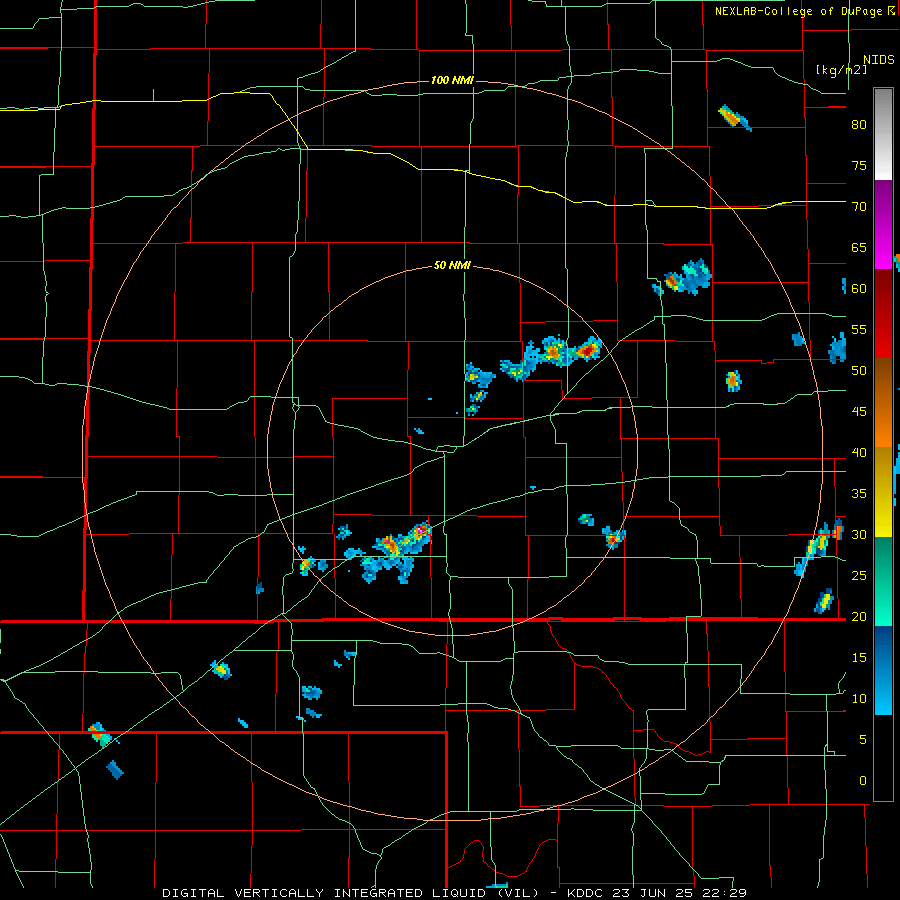Screen dimensions: 900x900
Task: Click the 10 value on the VIL scale
Action: tap(859, 699)
